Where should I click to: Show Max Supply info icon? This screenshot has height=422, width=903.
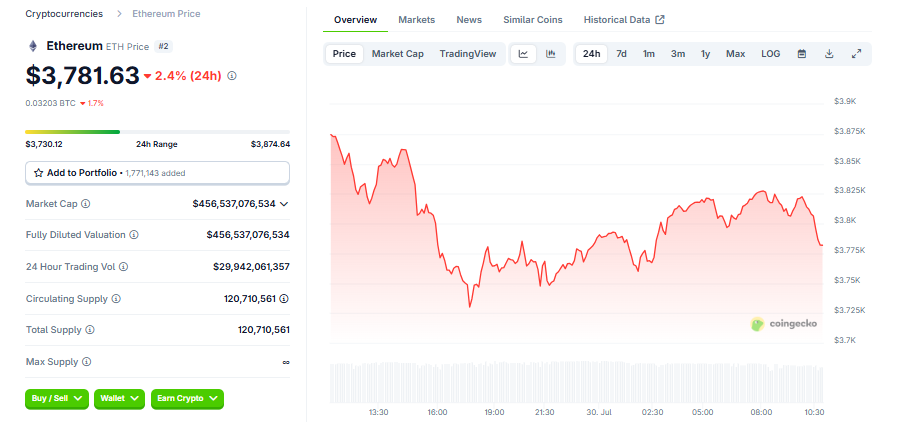(x=86, y=362)
